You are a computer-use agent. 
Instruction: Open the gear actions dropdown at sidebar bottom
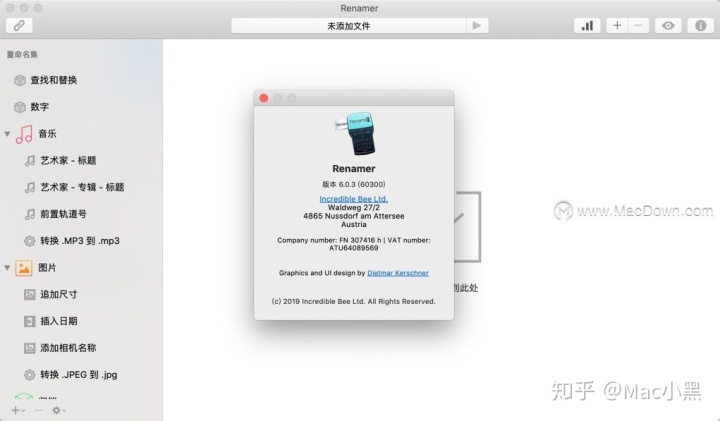pos(59,410)
